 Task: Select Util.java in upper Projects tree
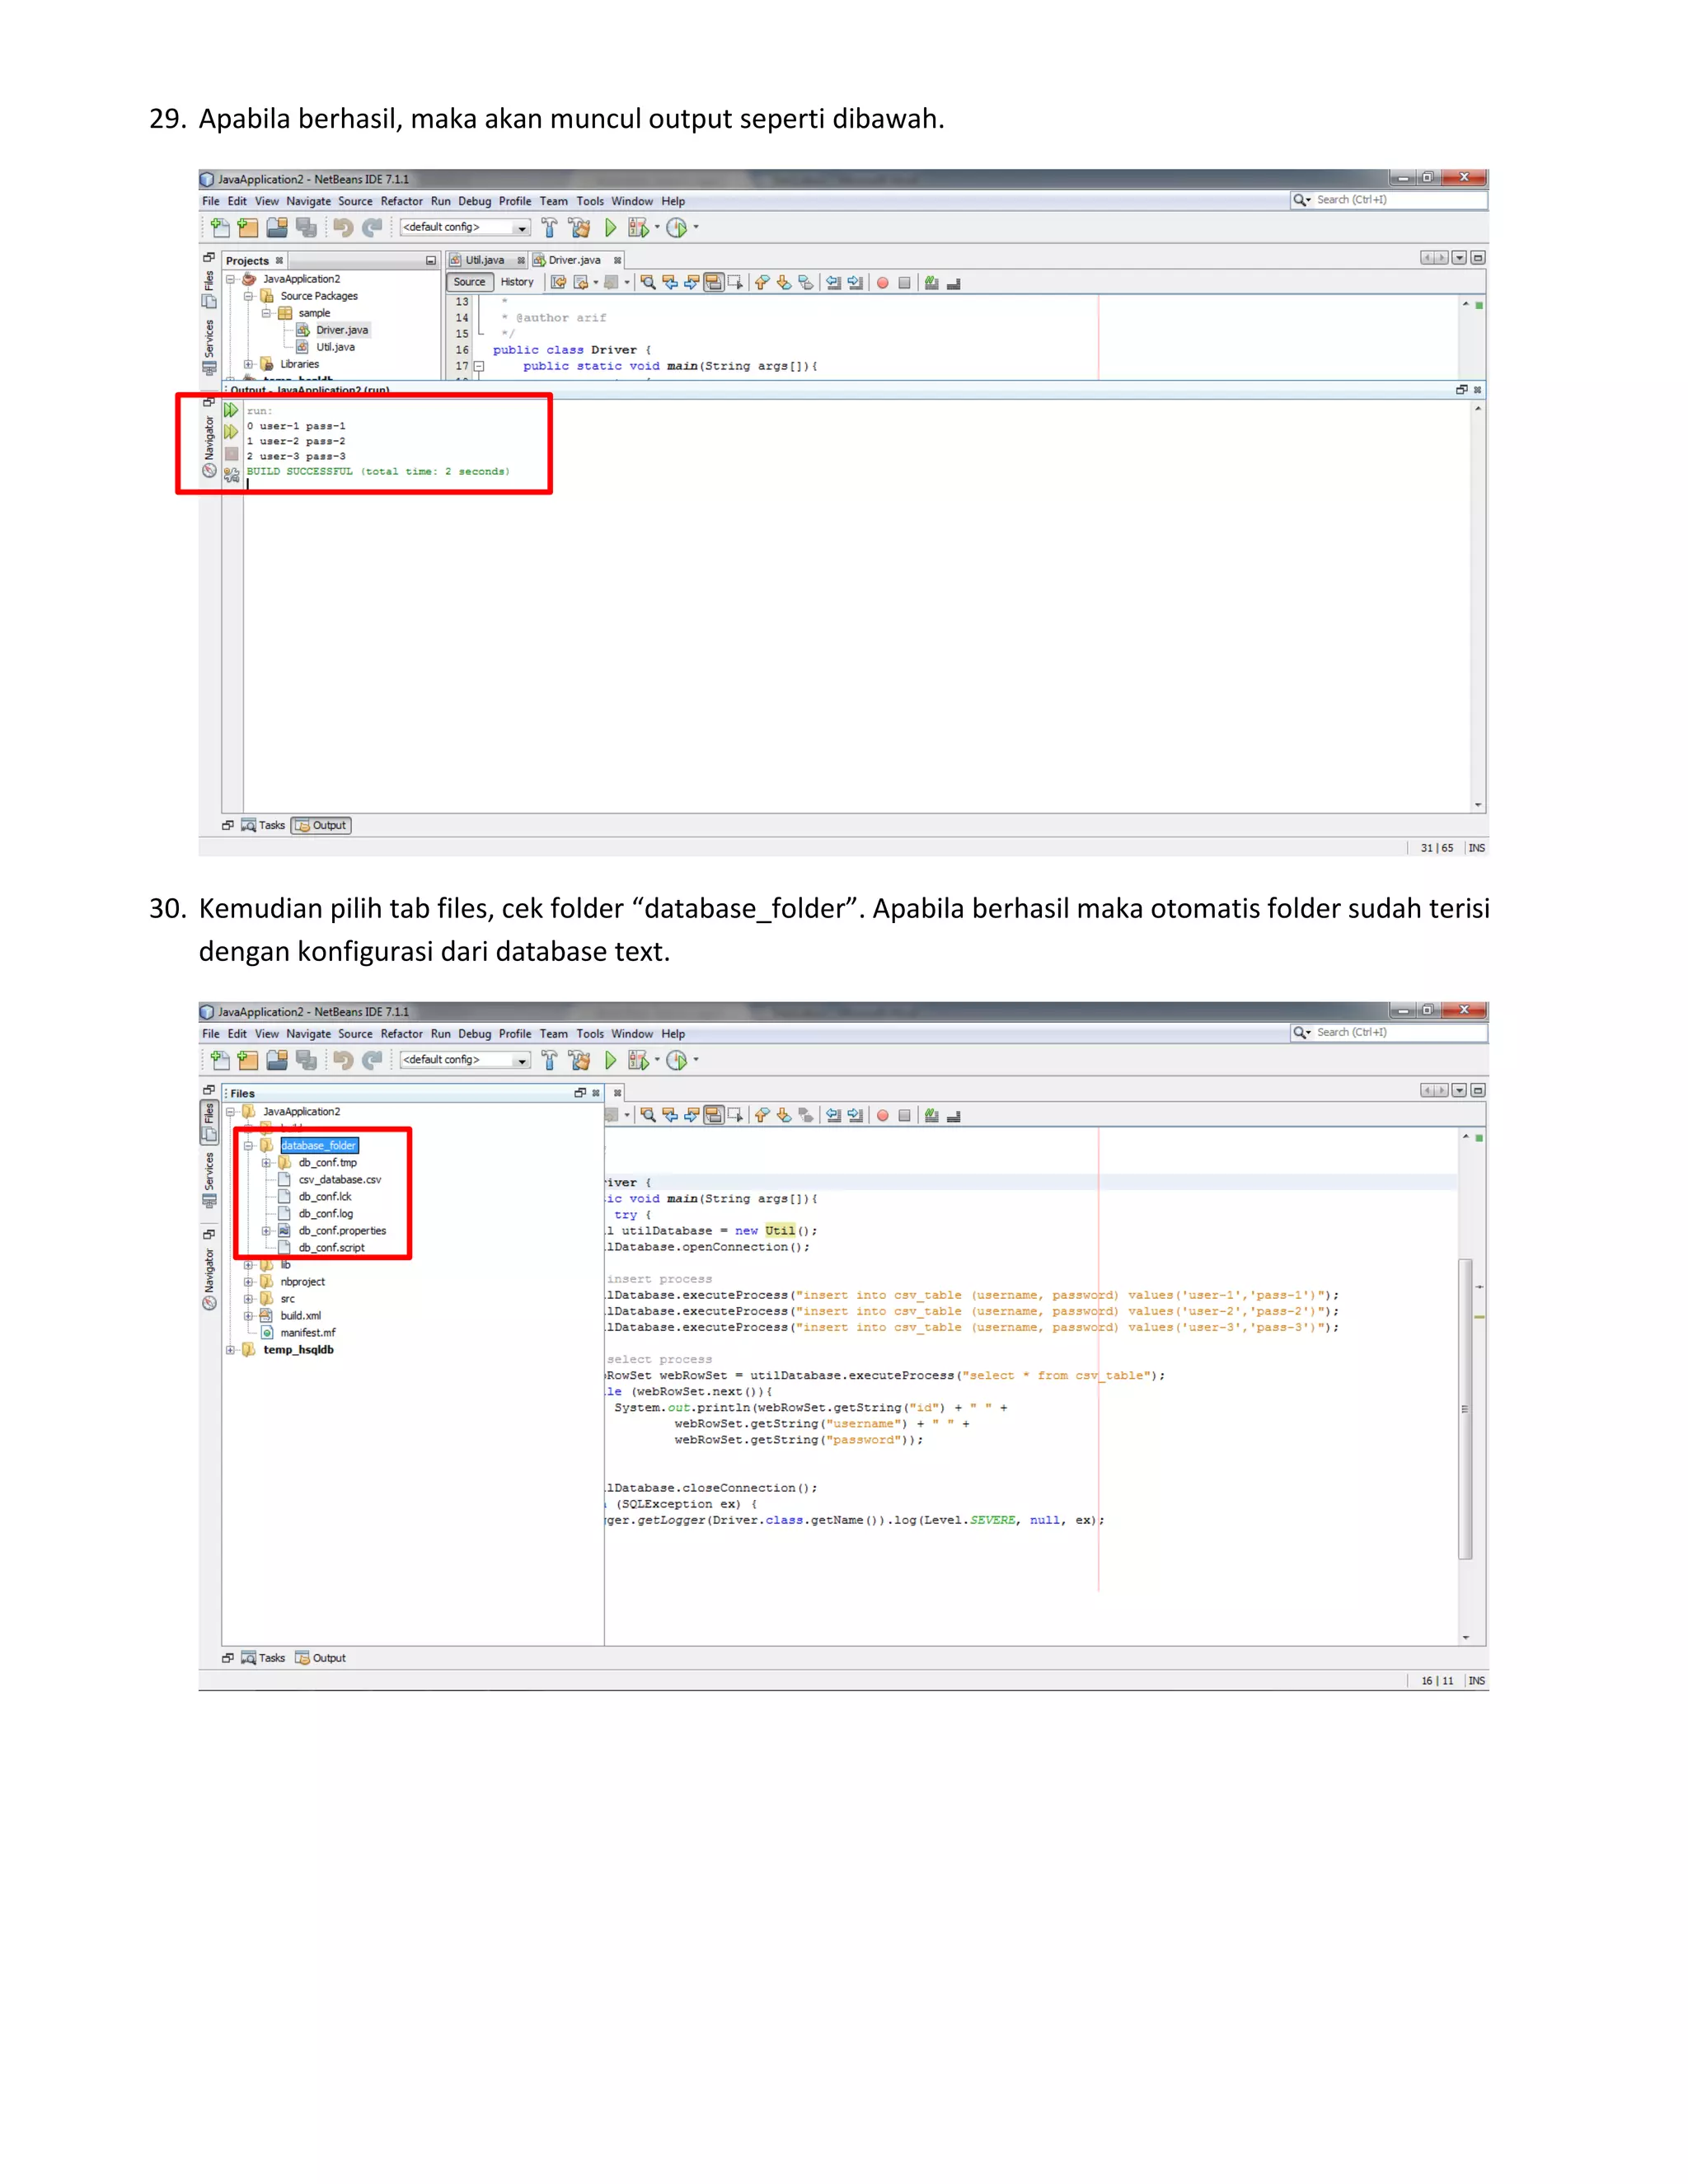click(335, 347)
